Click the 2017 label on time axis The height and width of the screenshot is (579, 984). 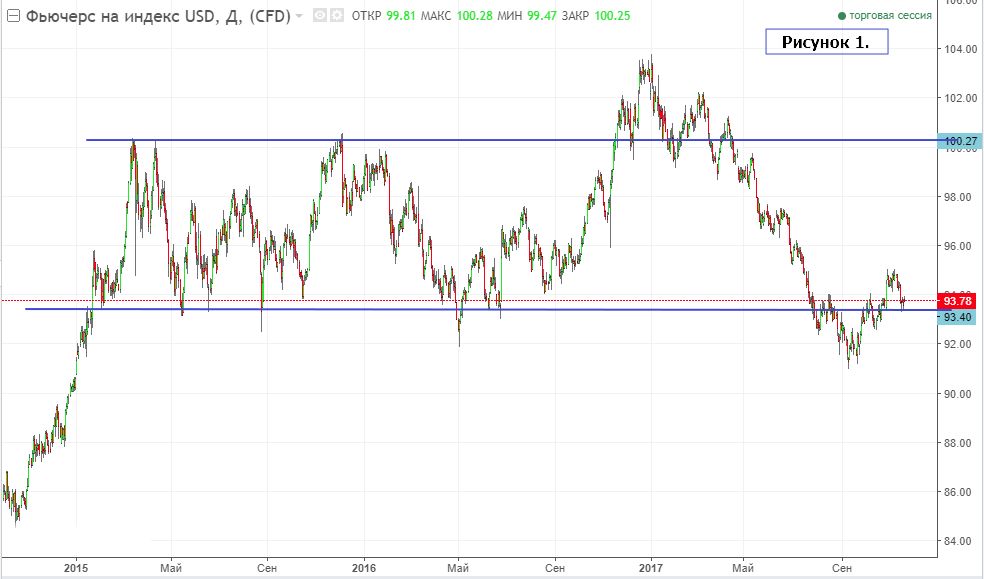tap(651, 567)
